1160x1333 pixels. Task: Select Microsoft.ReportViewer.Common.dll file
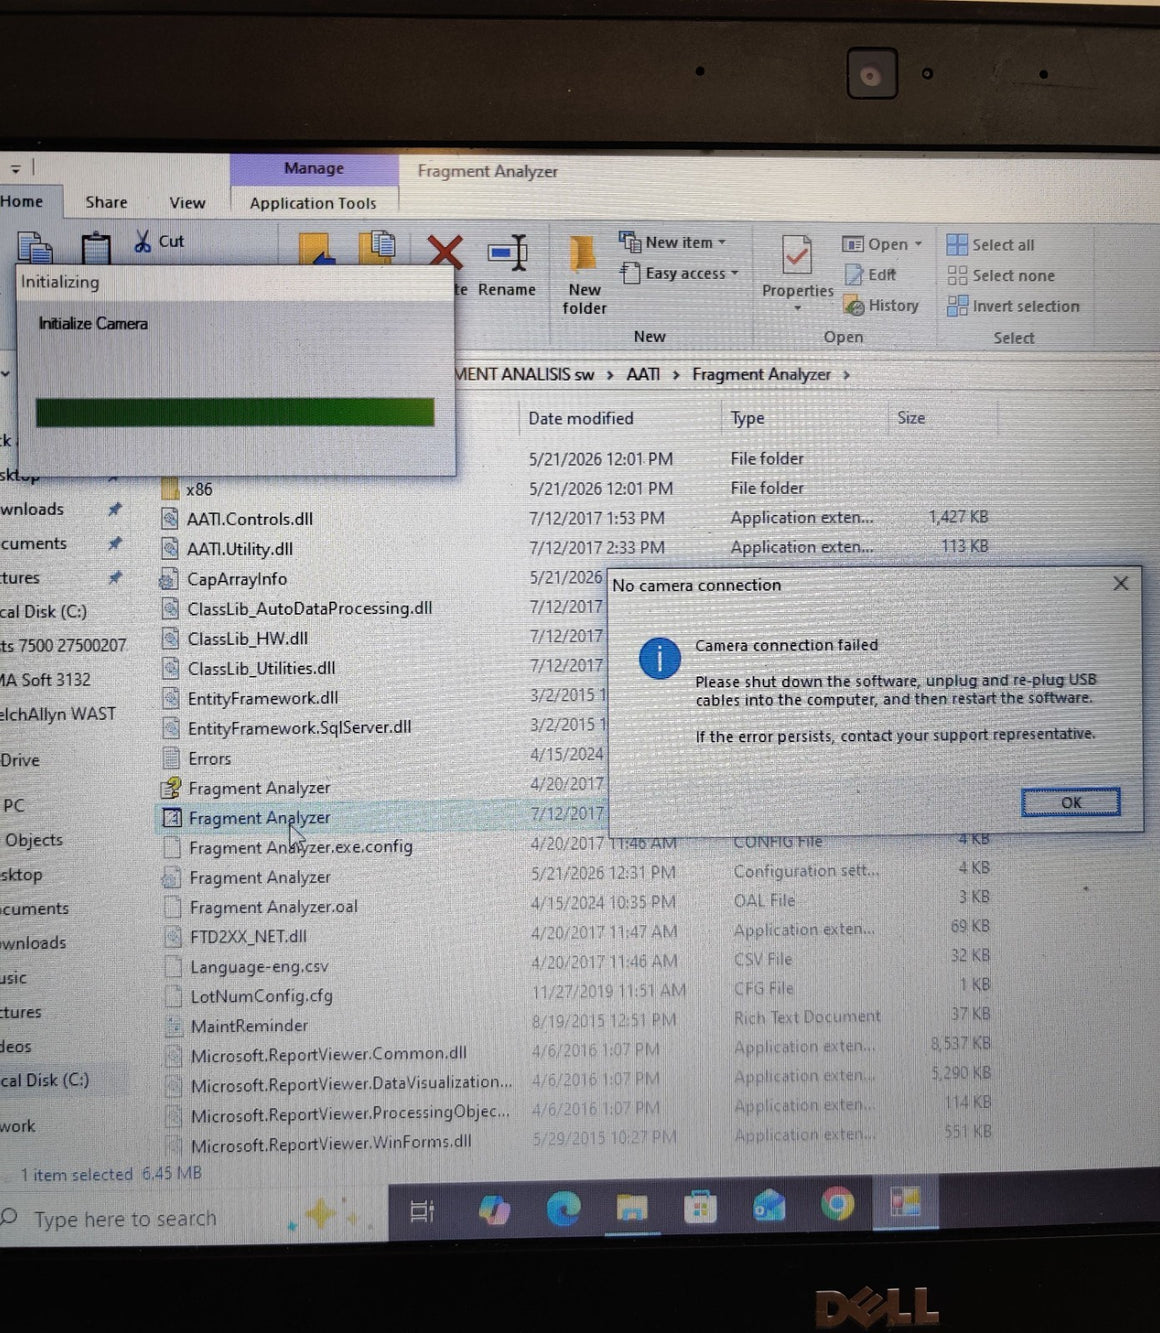point(329,1054)
